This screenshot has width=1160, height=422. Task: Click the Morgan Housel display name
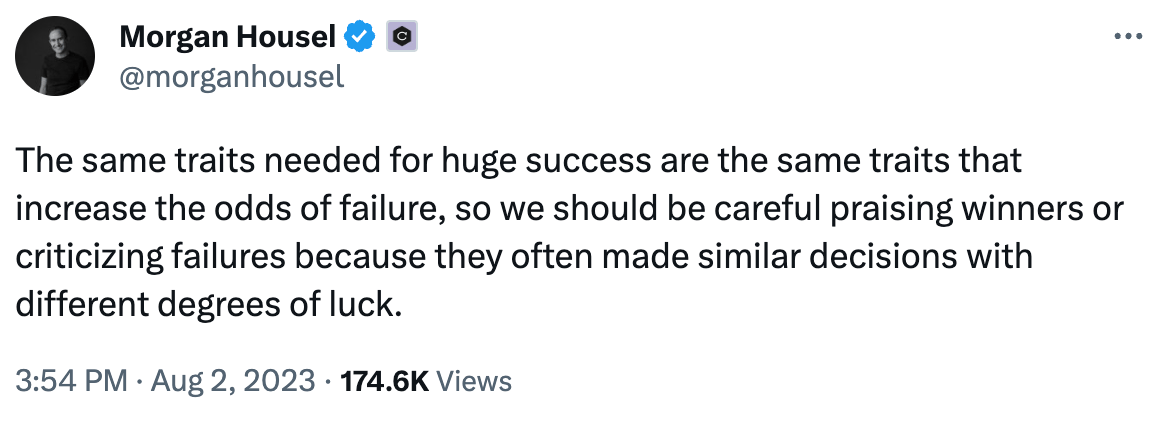pyautogui.click(x=228, y=36)
